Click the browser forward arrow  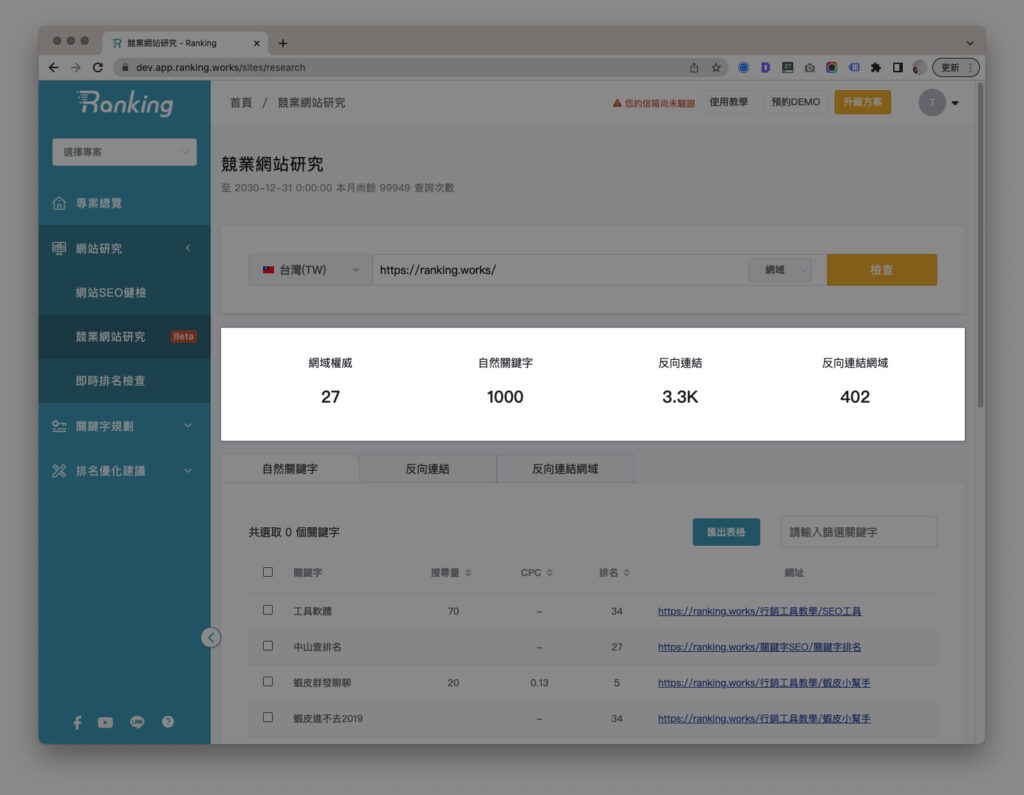76,67
